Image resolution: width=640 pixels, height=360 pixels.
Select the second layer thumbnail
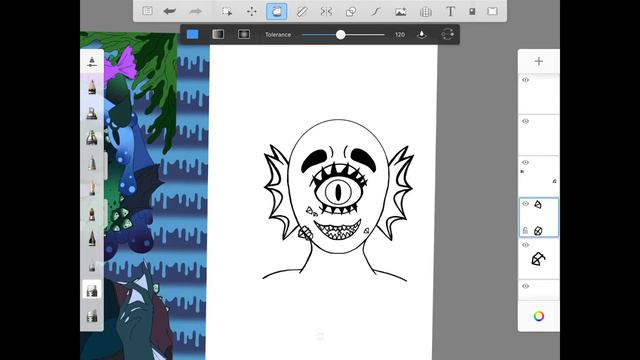coord(539,135)
